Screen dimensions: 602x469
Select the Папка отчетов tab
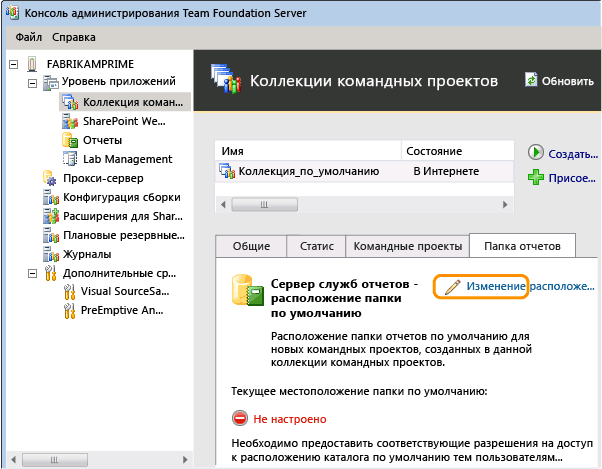522,246
